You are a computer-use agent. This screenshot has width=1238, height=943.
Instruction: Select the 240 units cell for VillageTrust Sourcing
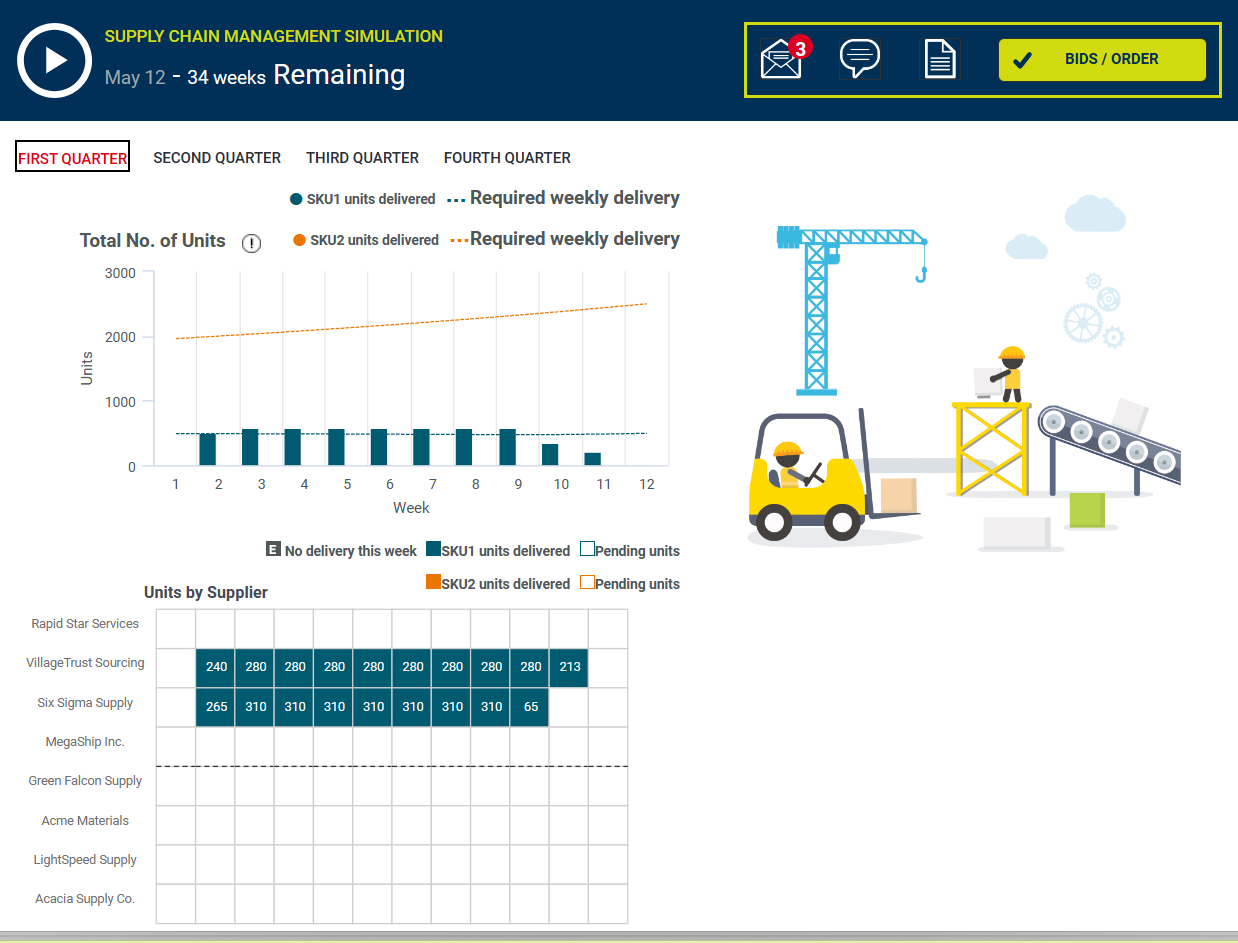(x=215, y=667)
